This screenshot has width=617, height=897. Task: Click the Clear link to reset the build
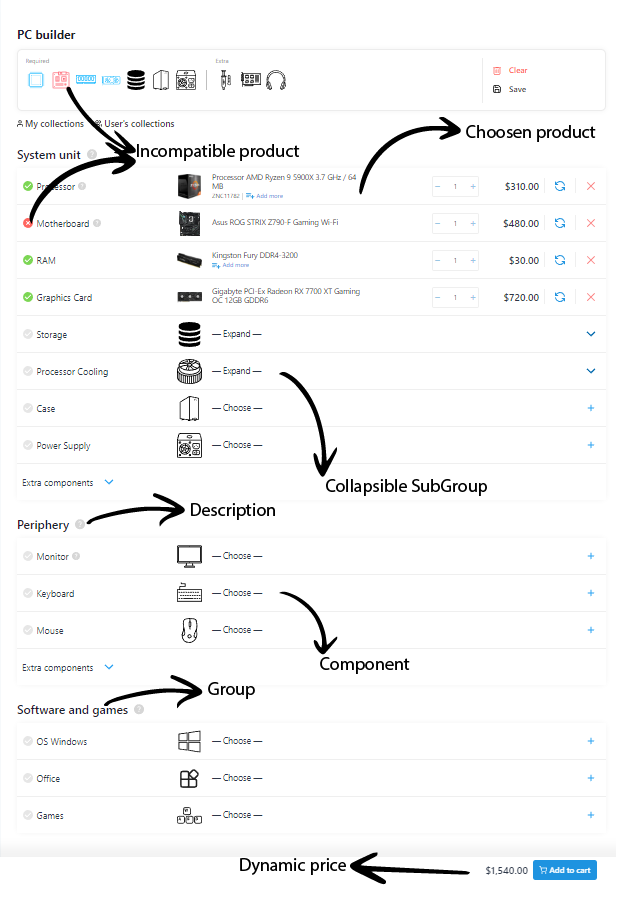pos(519,70)
